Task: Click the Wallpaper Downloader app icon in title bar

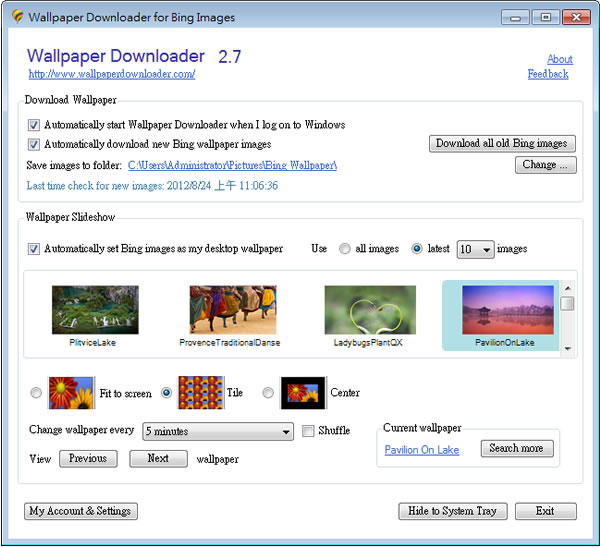Action: pos(18,17)
